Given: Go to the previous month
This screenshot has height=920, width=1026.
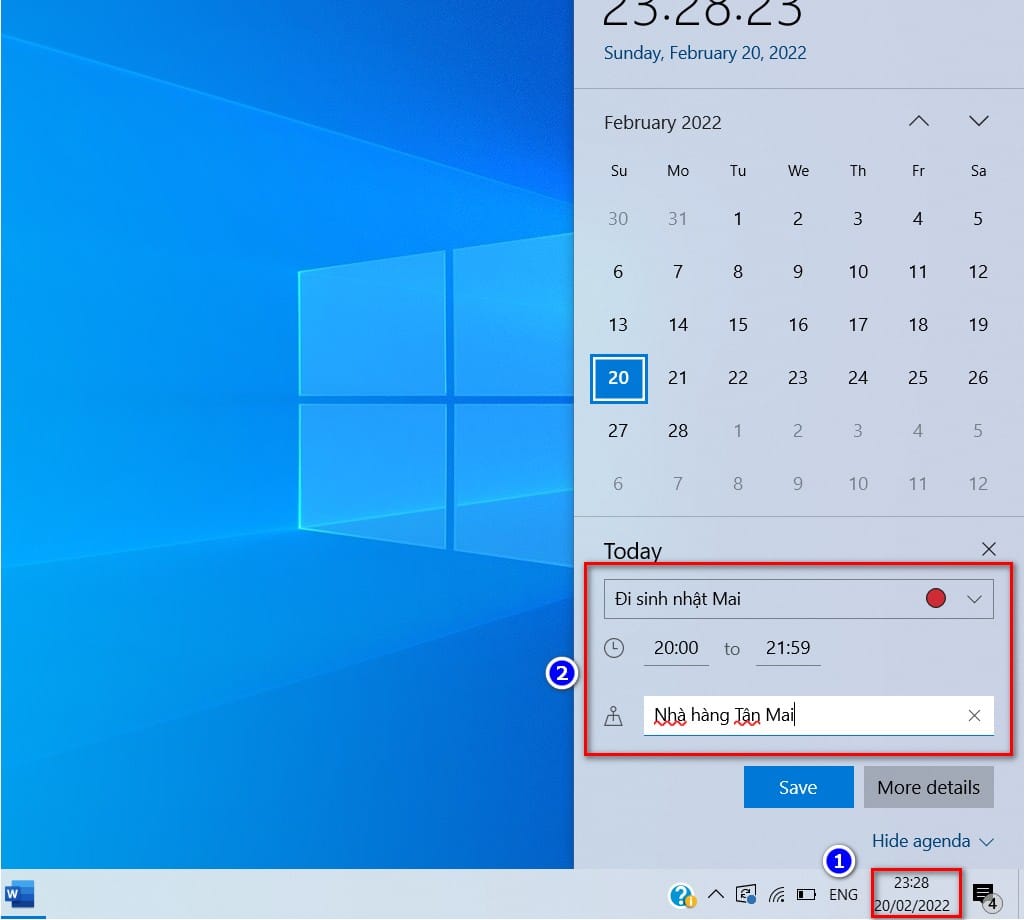Looking at the screenshot, I should pos(919,121).
